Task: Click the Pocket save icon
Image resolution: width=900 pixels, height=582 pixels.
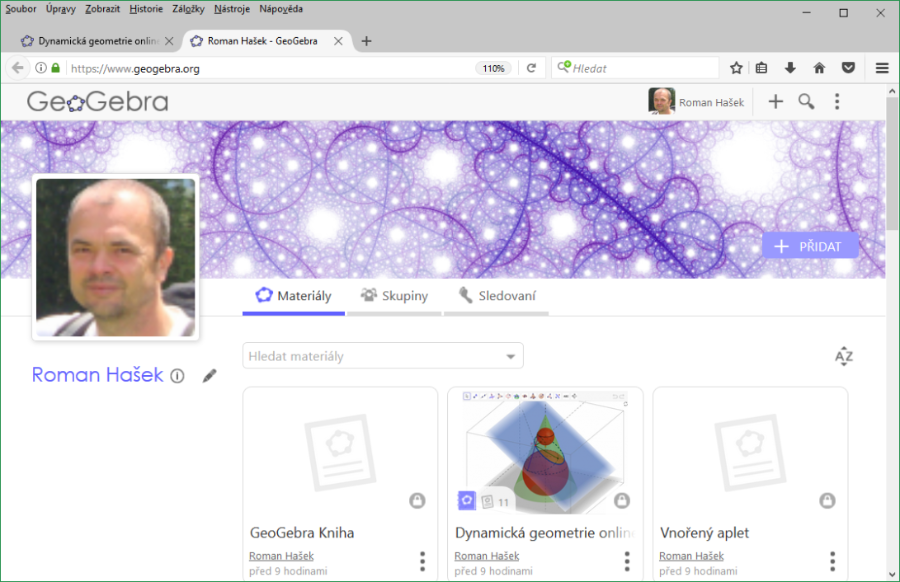Action: point(848,68)
